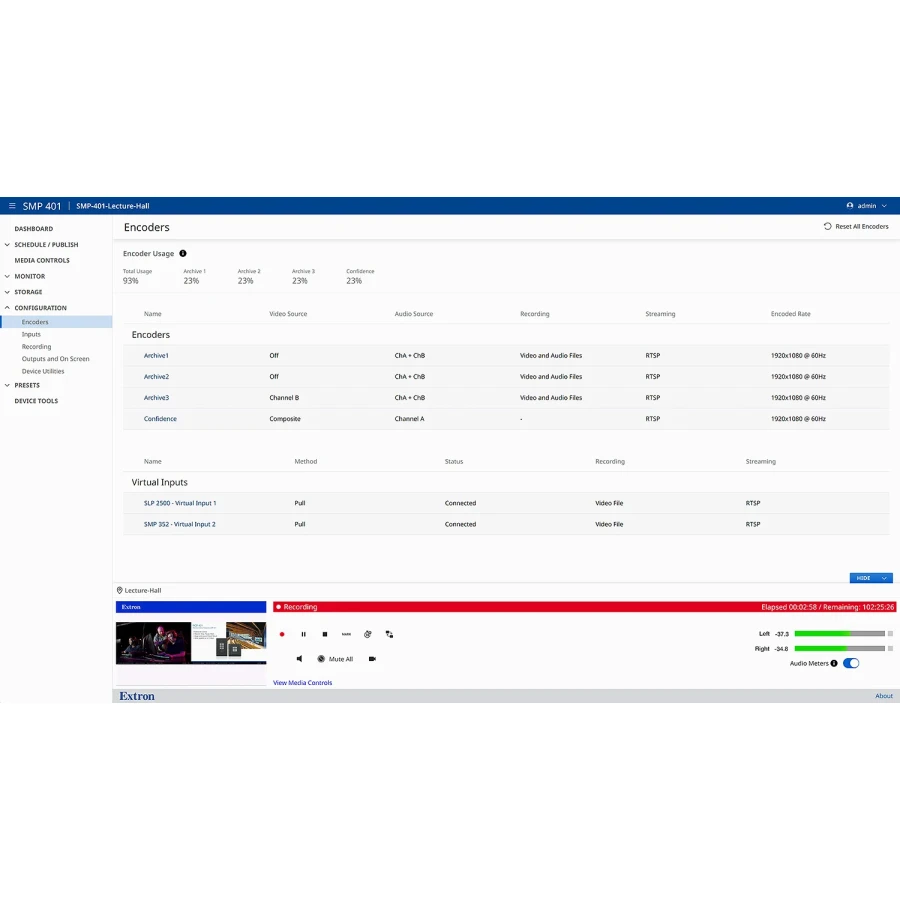Open Dashboard from the sidebar

pos(34,229)
